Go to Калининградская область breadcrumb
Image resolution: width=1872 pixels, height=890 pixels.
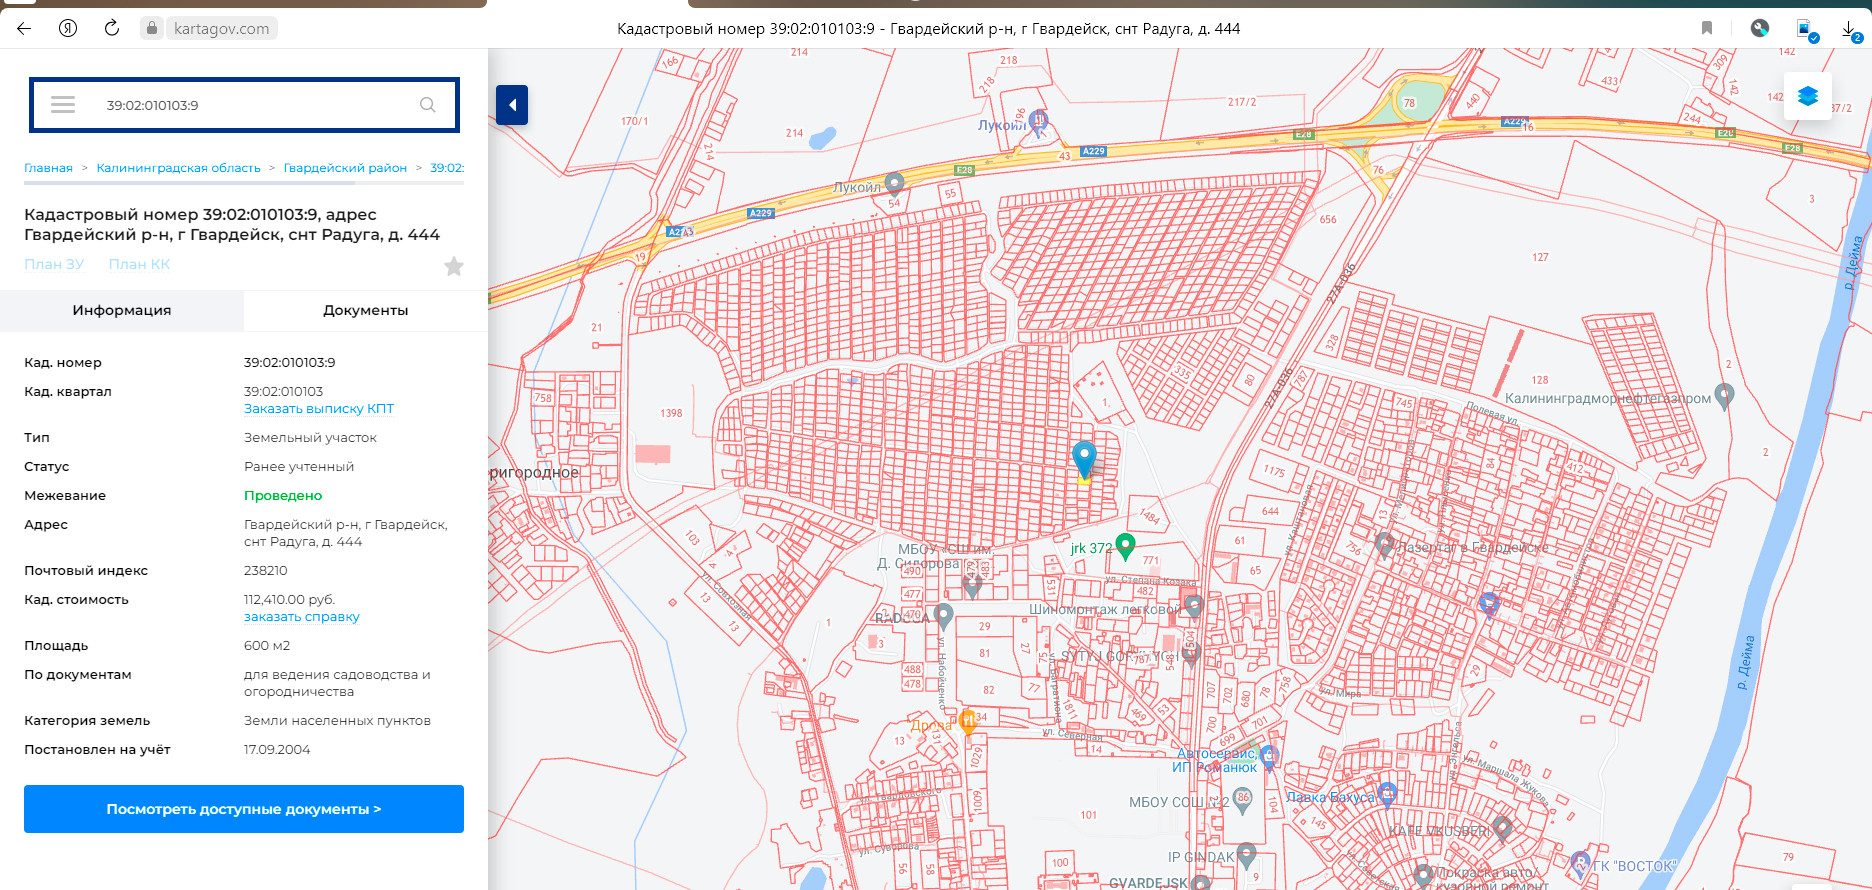[x=178, y=168]
